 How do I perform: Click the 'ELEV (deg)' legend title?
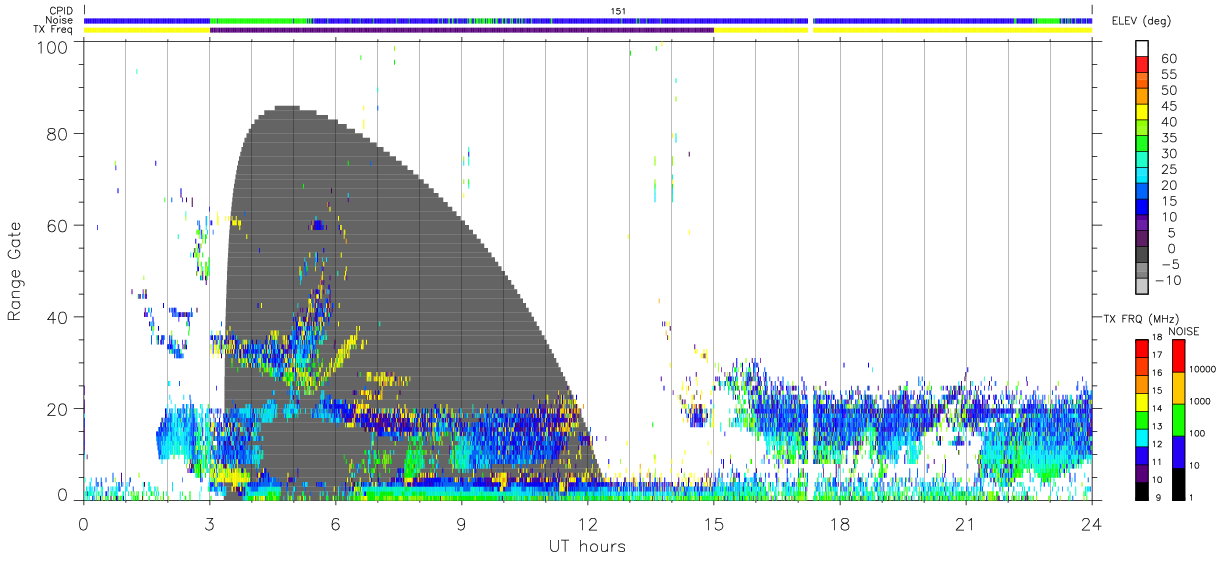pyautogui.click(x=1141, y=22)
